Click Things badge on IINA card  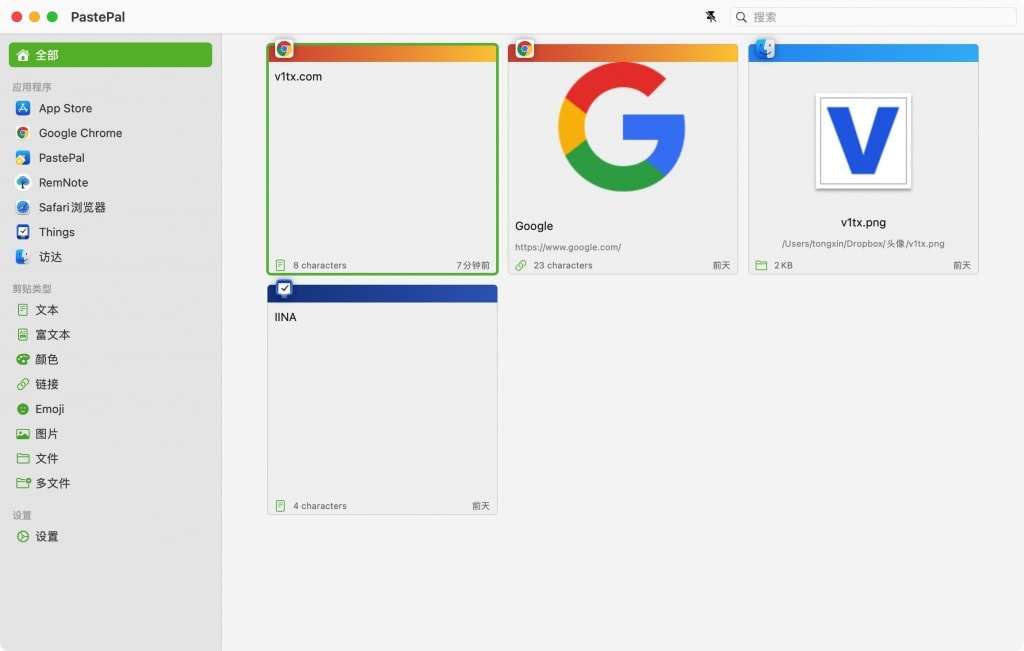(284, 289)
